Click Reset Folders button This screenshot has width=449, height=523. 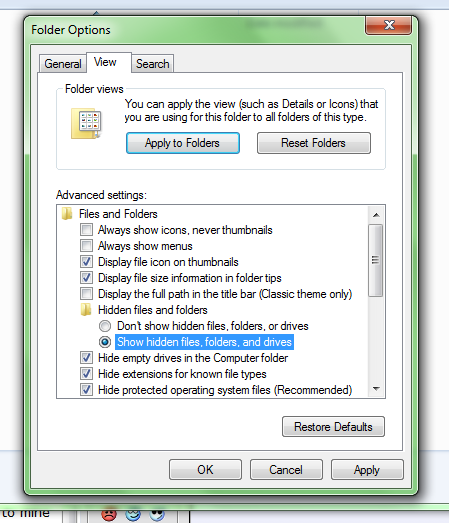[x=314, y=143]
